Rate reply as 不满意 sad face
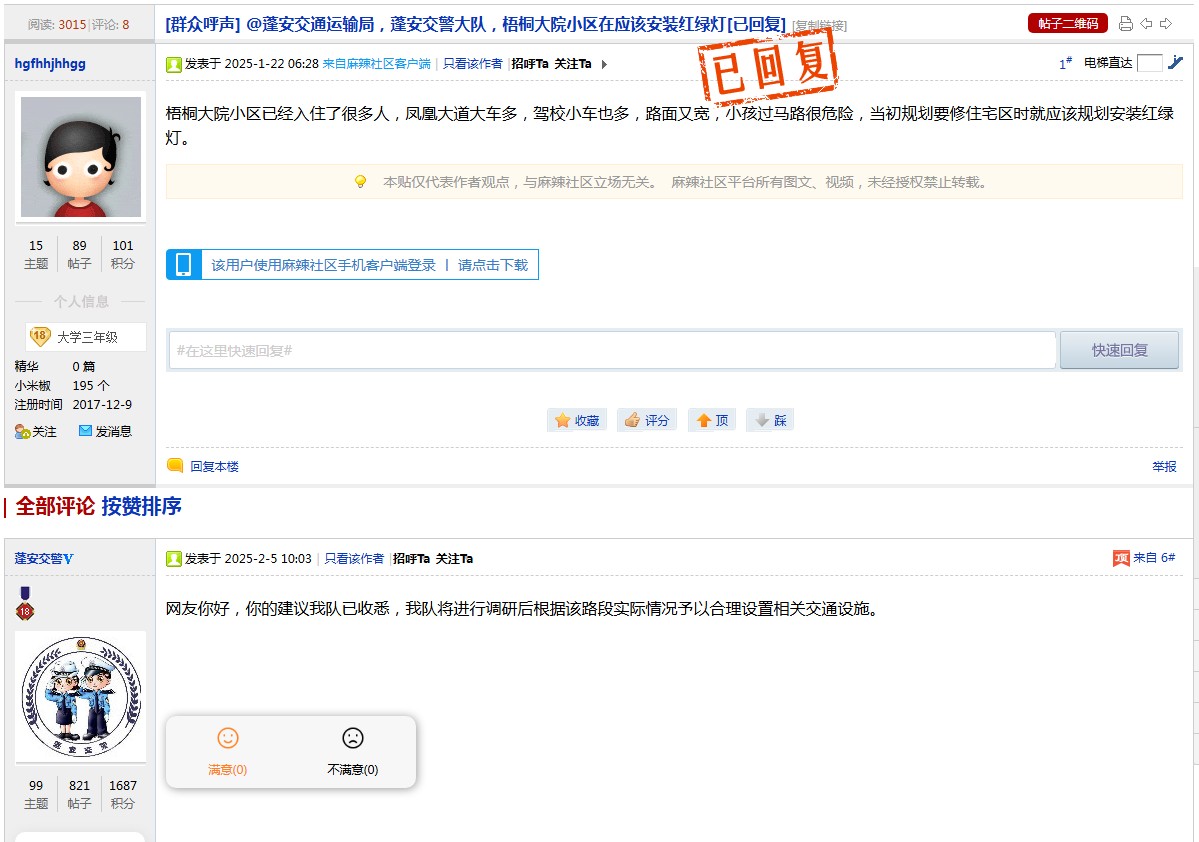This screenshot has width=1199, height=842. click(353, 751)
